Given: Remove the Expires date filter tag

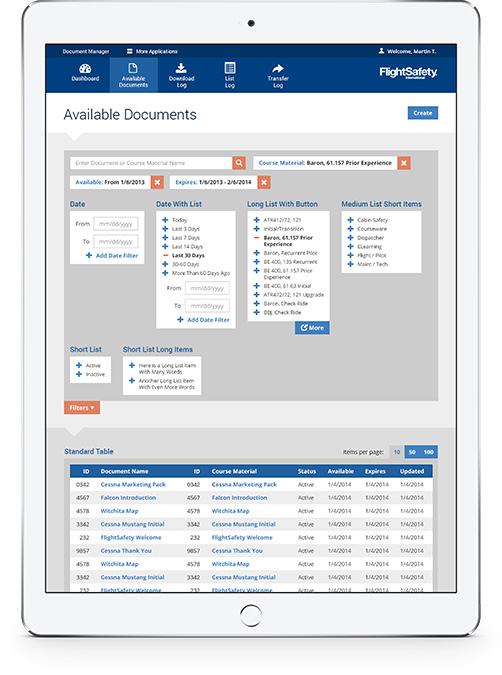Looking at the screenshot, I should (264, 182).
